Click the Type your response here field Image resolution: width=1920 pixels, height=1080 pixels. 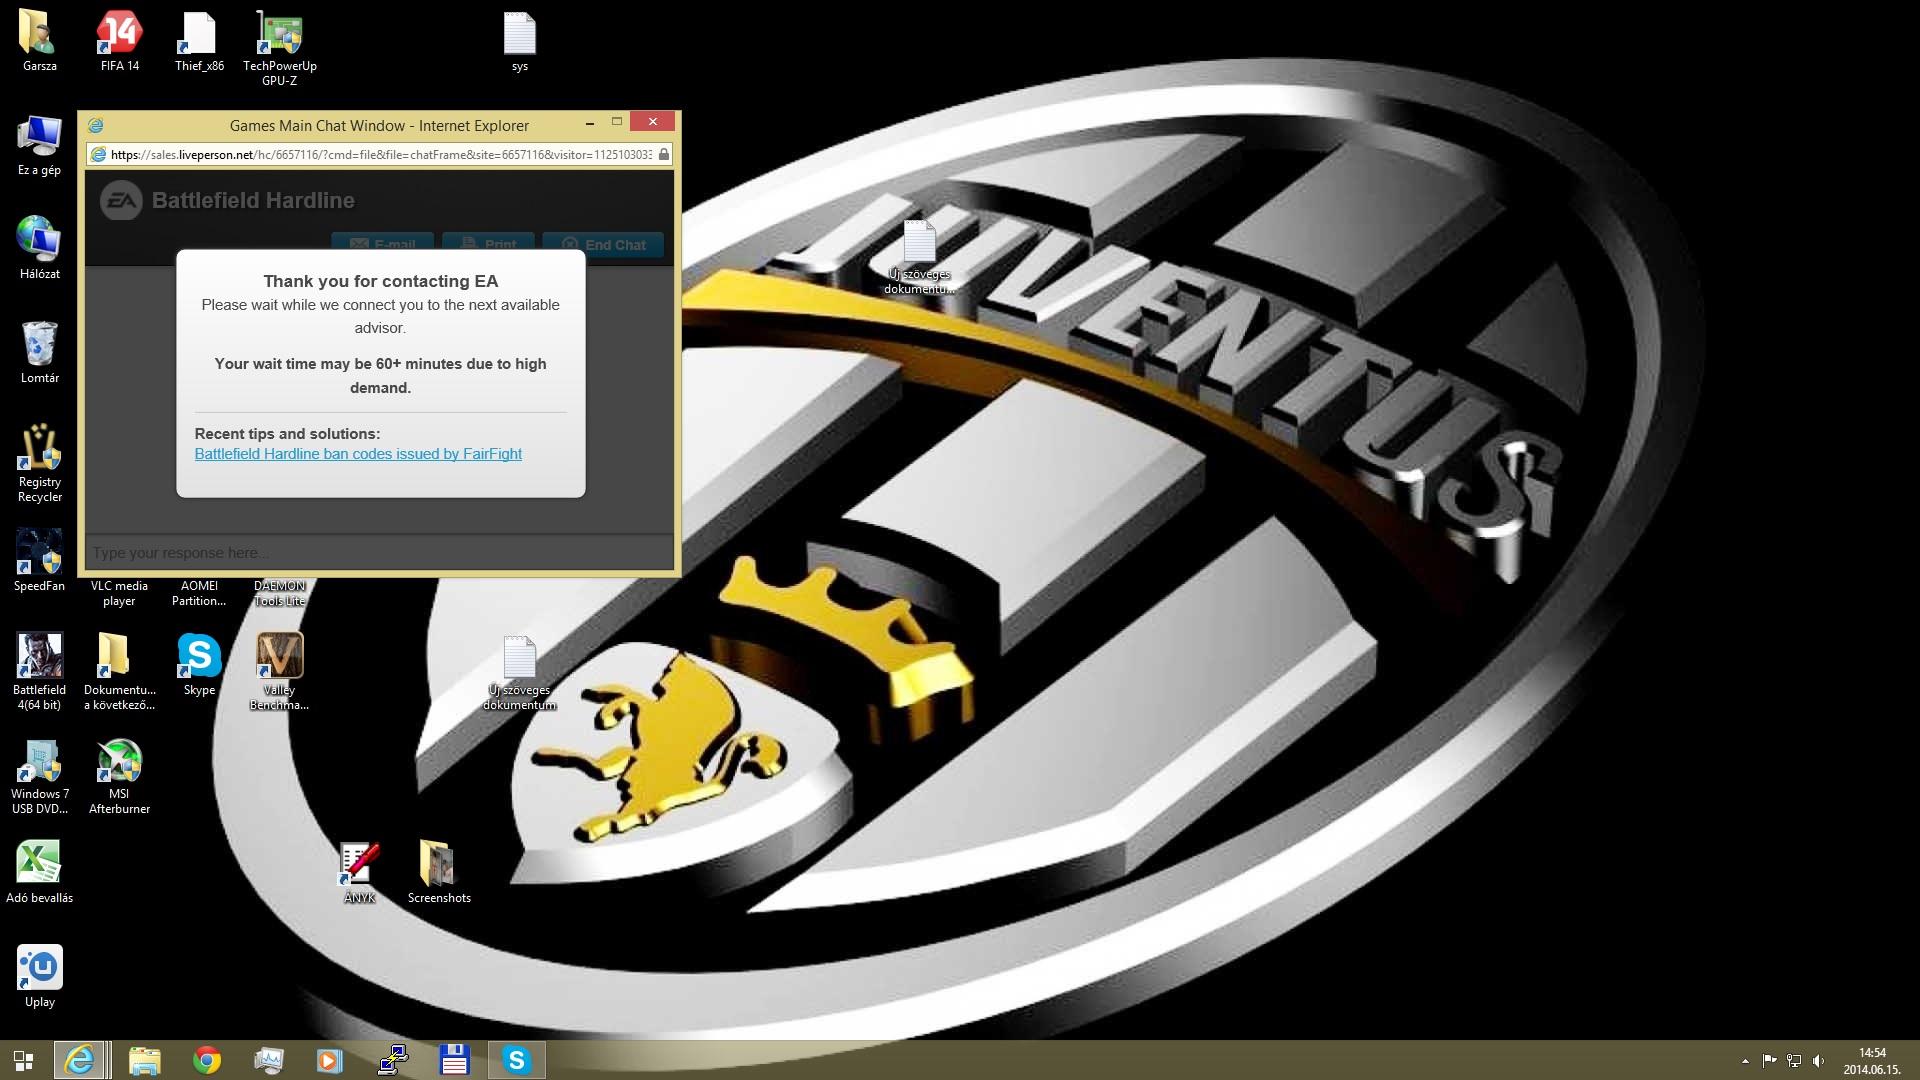(379, 553)
